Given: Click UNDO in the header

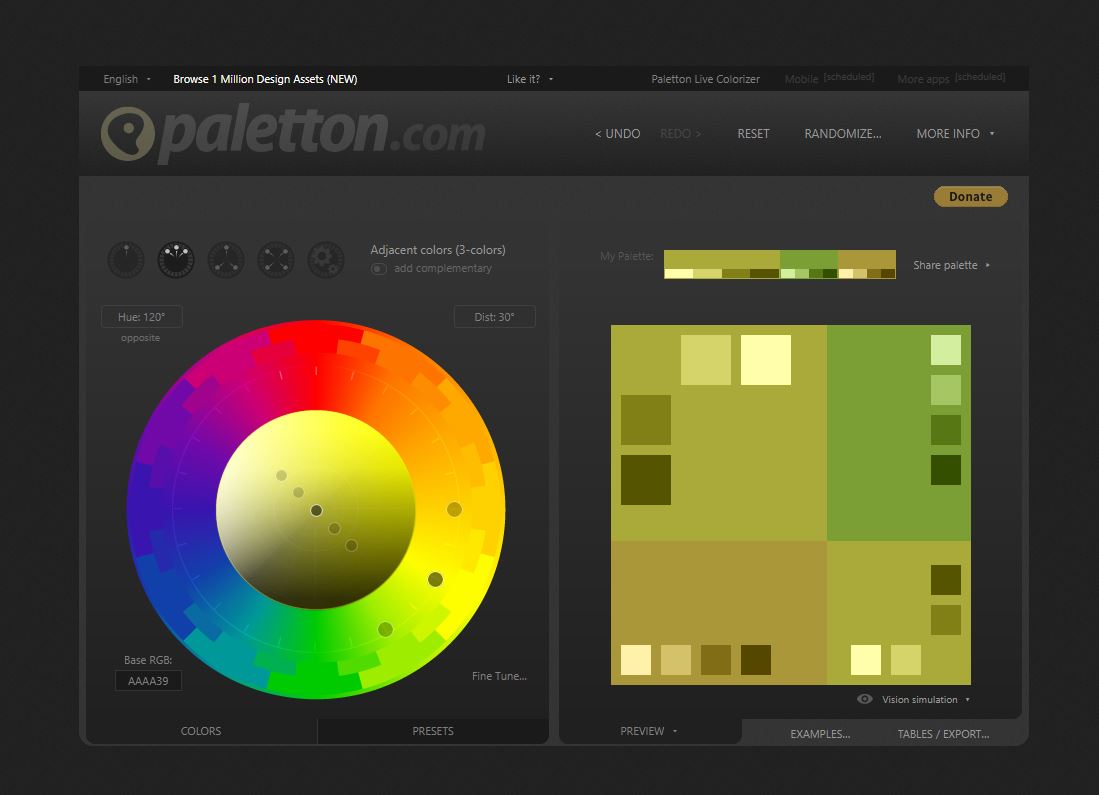Looking at the screenshot, I should tap(617, 133).
